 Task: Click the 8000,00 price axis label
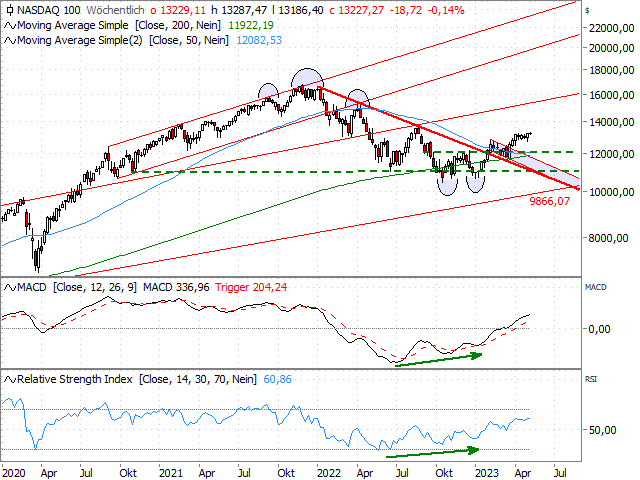[x=608, y=238]
